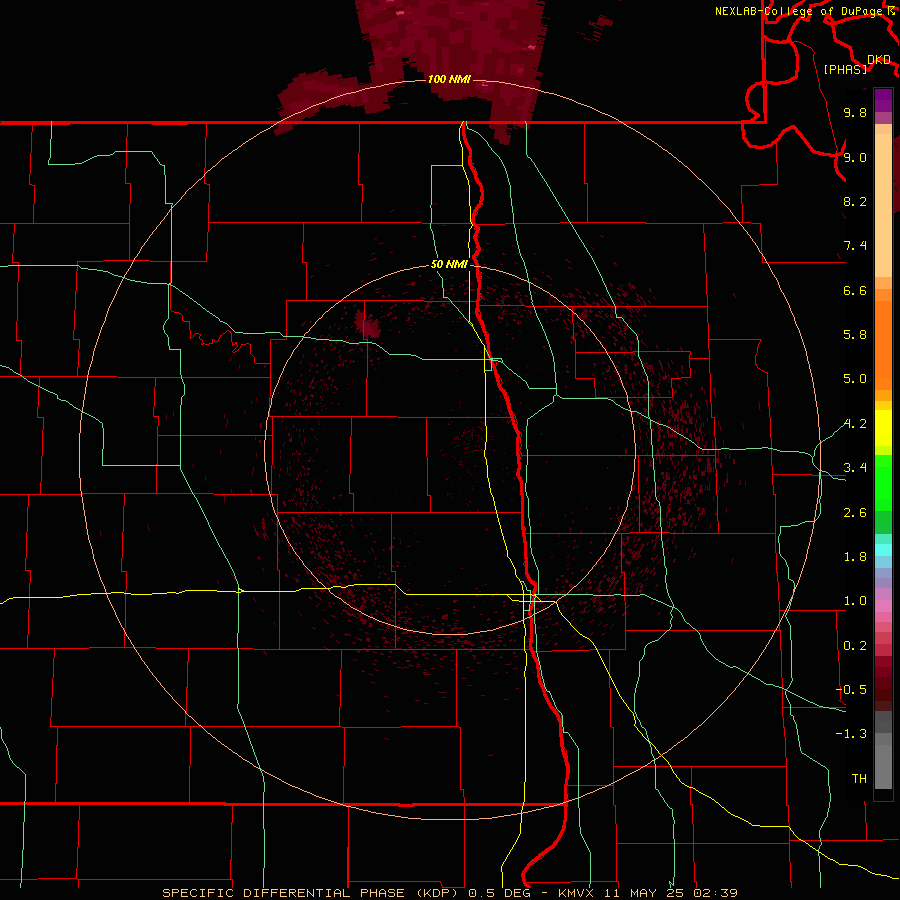The height and width of the screenshot is (900, 900).
Task: Click the 1.8 color scale value
Action: pyautogui.click(x=855, y=557)
